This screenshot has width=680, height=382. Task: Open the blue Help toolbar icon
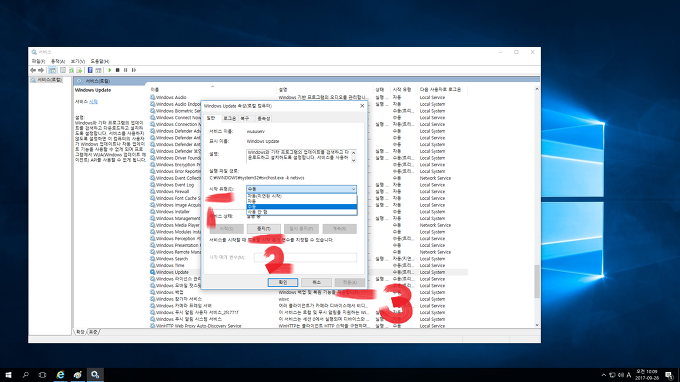coord(90,70)
